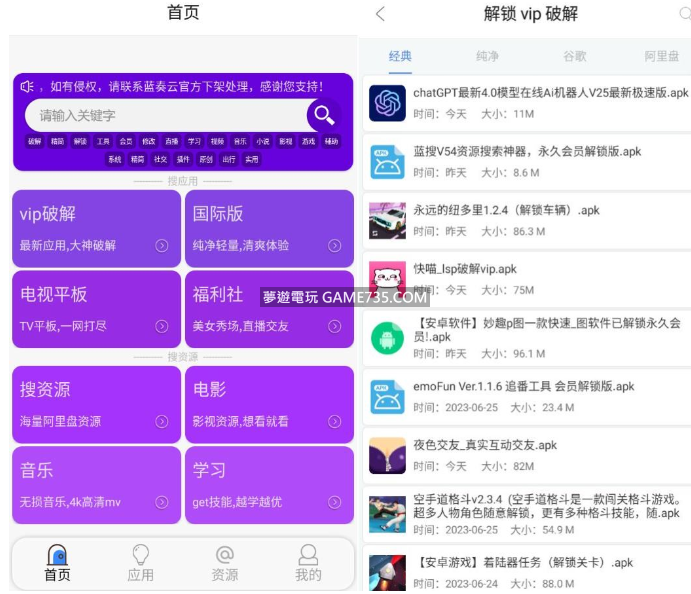Select the 影视 keyword tag
Image resolution: width=691 pixels, height=594 pixels.
pyautogui.click(x=286, y=141)
